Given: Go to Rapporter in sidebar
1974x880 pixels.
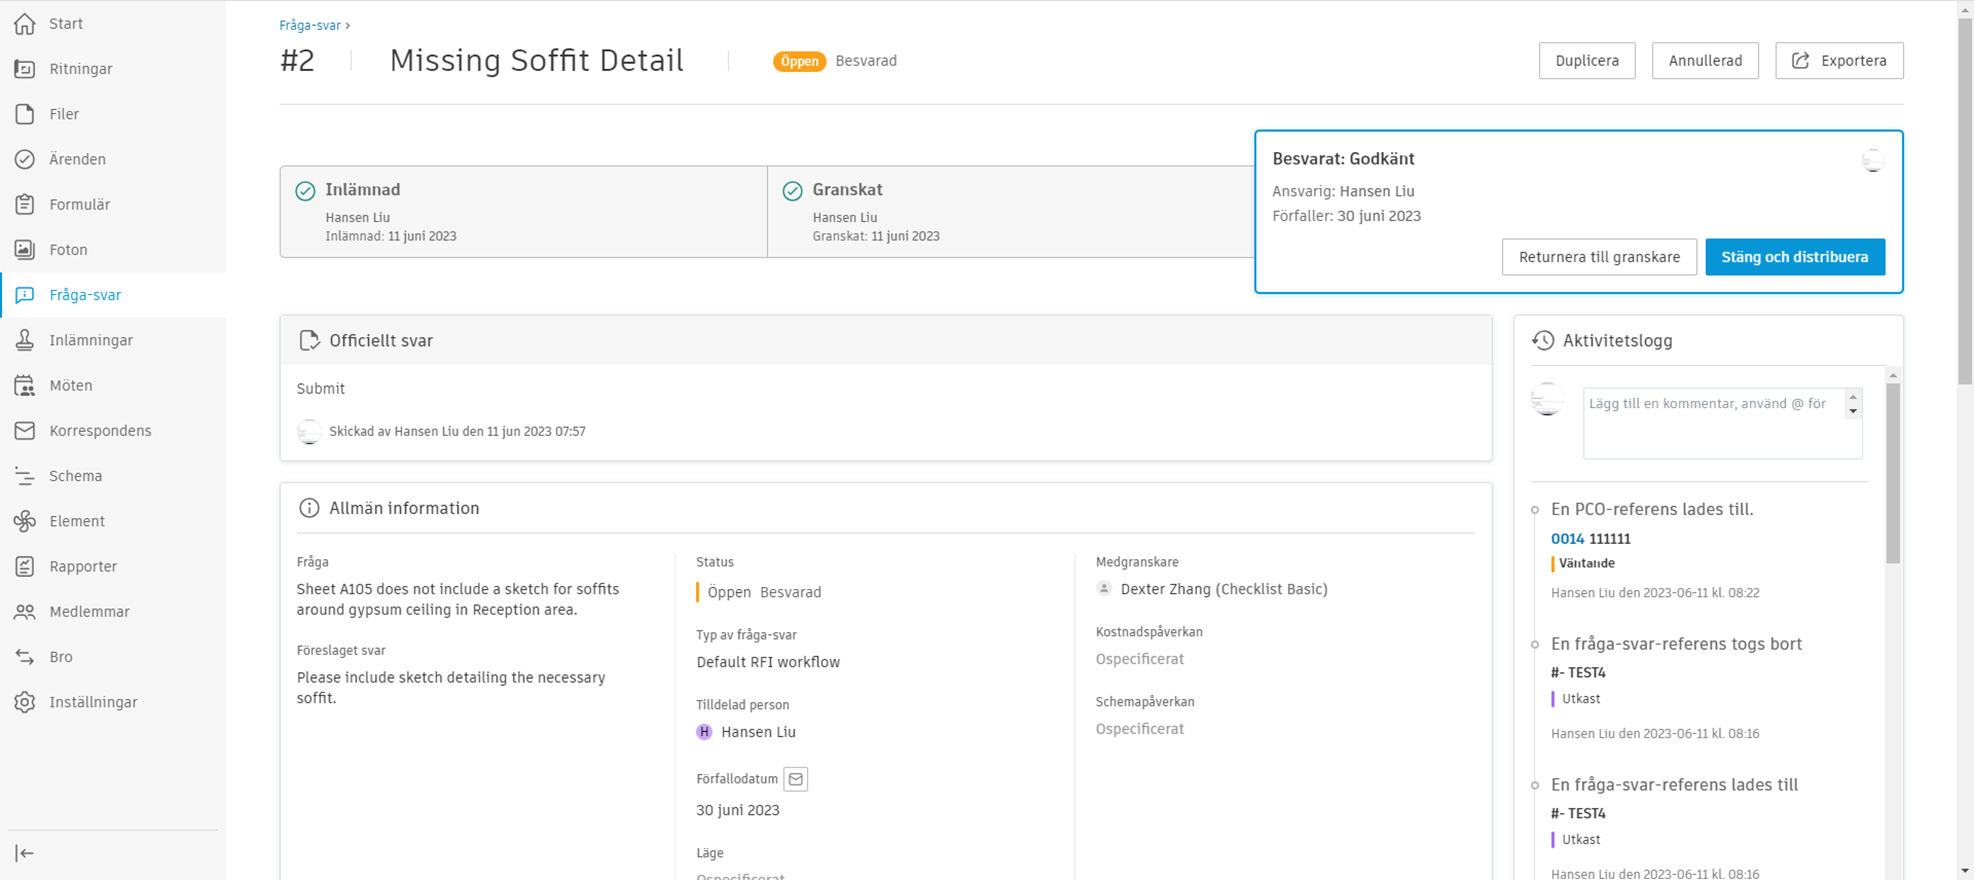Looking at the screenshot, I should (x=83, y=566).
